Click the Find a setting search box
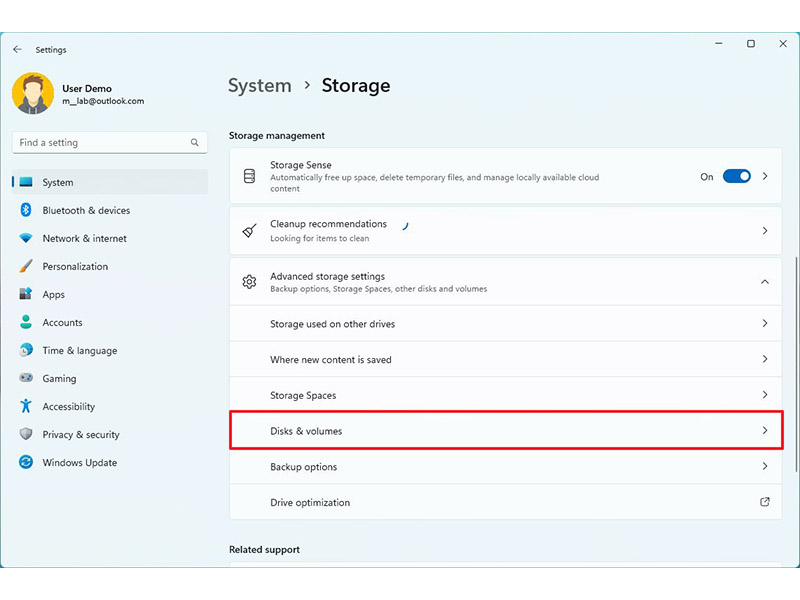Screen dimensions: 800x600 tap(110, 142)
